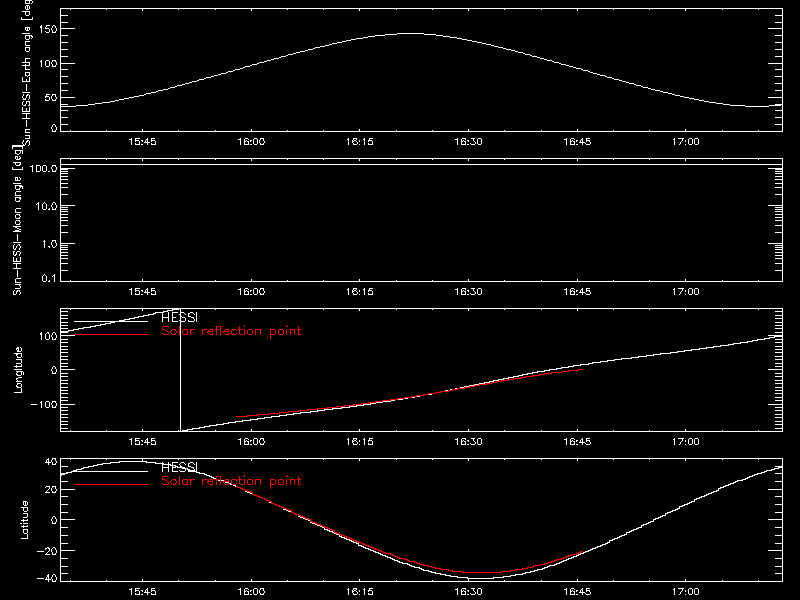
Task: Click 16:45 time label under Moon angle plot
Action: click(x=577, y=292)
